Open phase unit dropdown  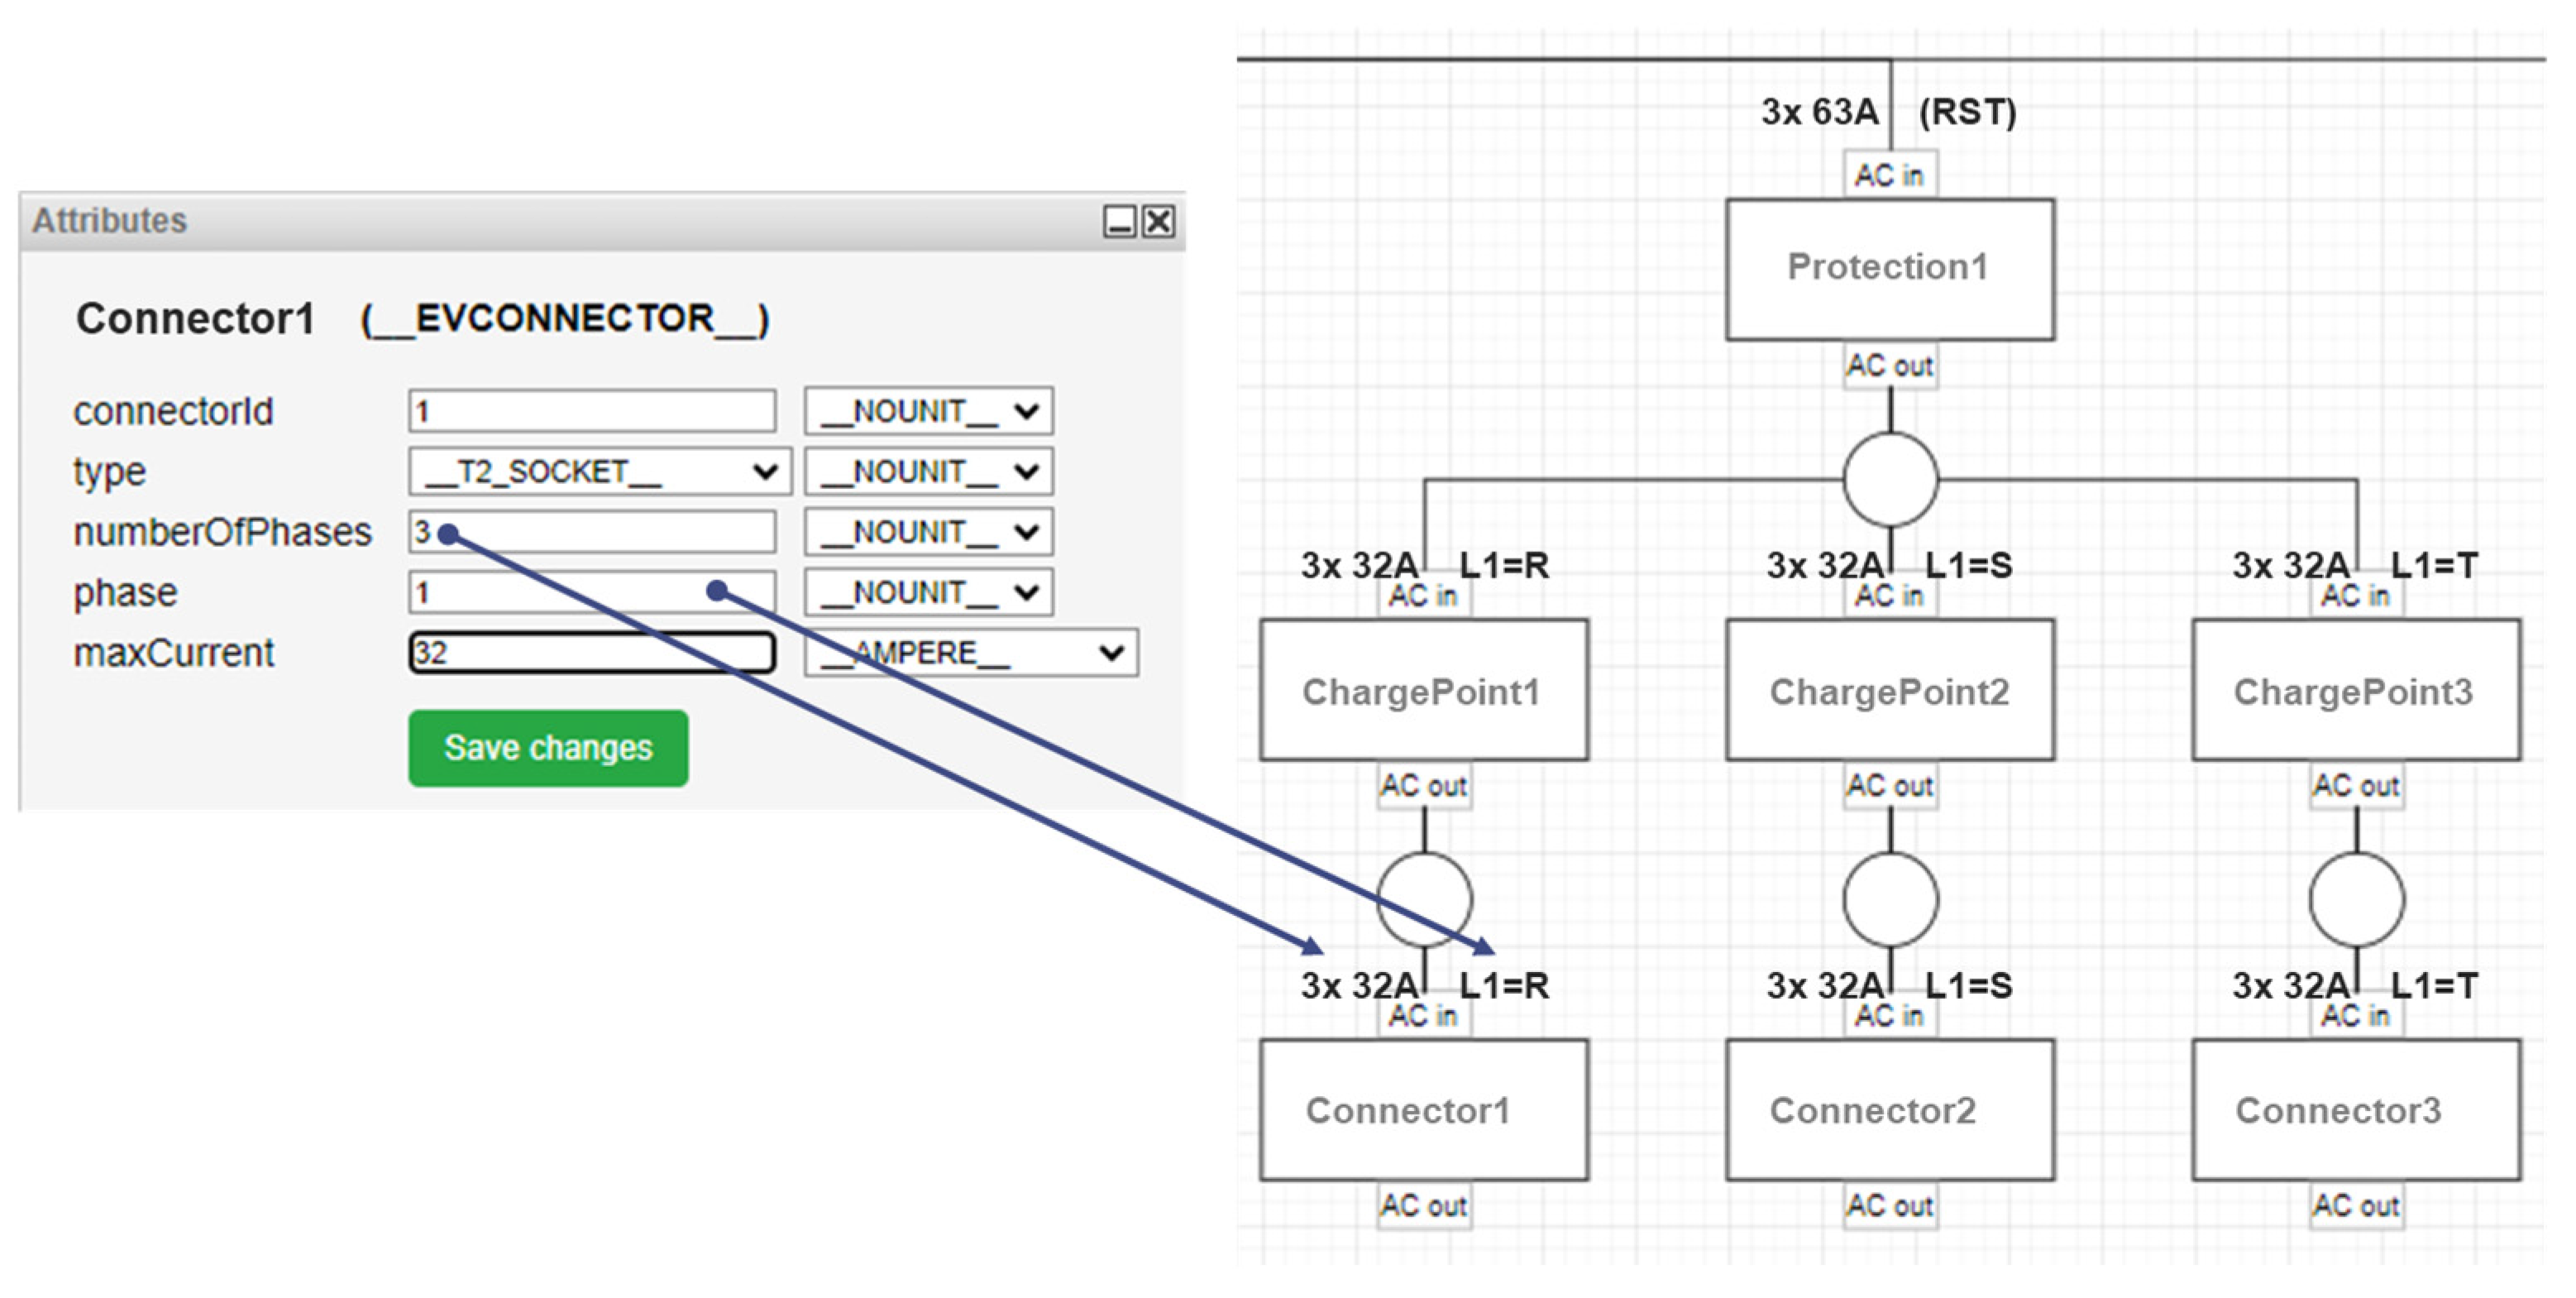928,593
